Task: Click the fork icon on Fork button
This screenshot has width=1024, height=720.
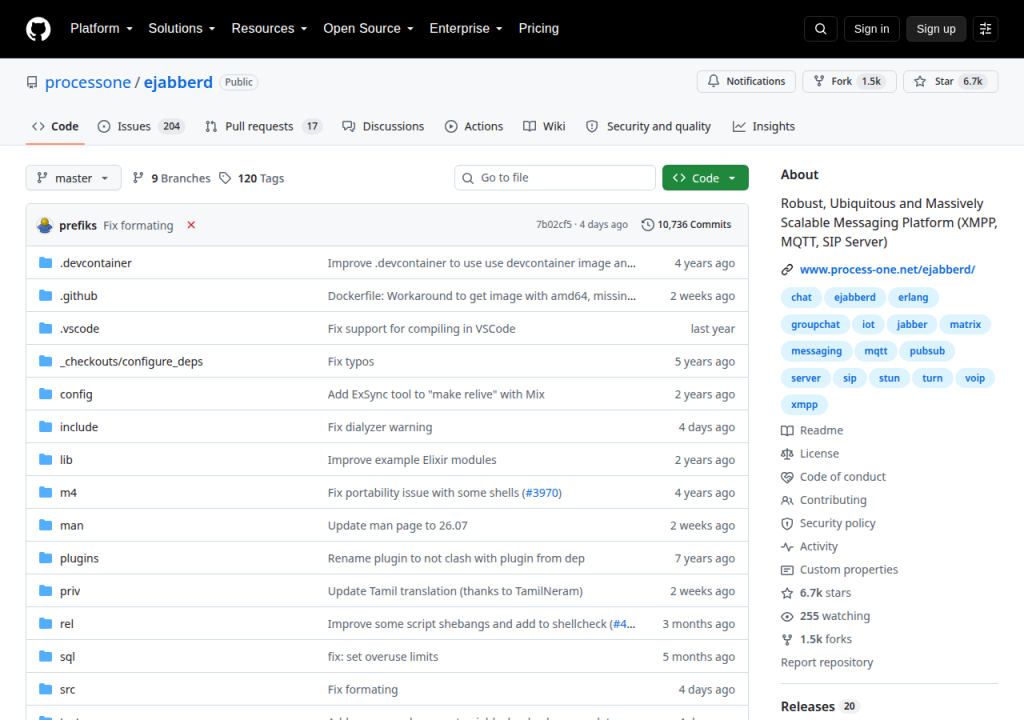Action: [819, 81]
